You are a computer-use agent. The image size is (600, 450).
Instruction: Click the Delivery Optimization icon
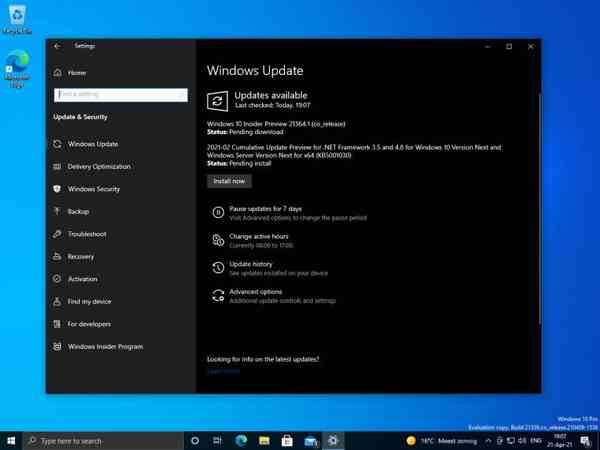click(57, 166)
